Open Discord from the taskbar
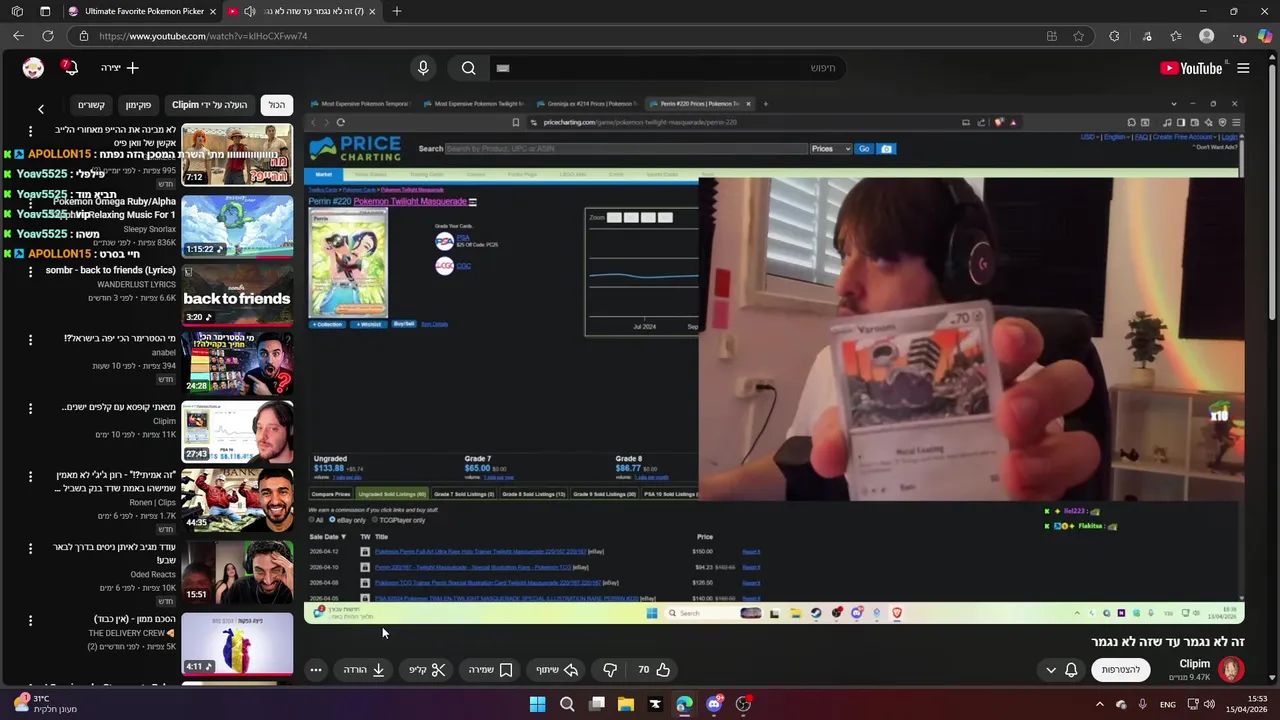1280x720 pixels. (x=714, y=704)
